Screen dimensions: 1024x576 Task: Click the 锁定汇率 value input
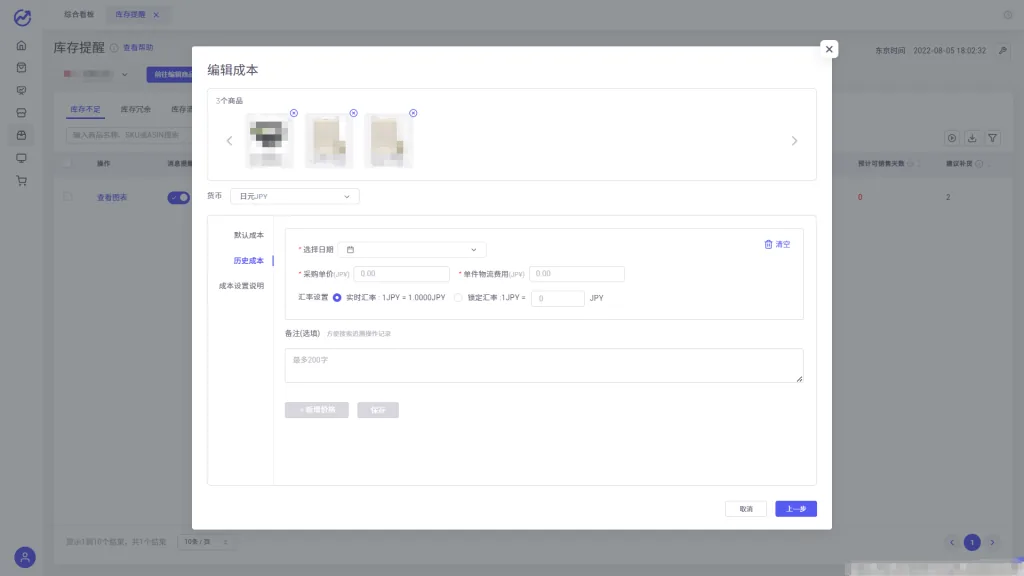coord(558,298)
